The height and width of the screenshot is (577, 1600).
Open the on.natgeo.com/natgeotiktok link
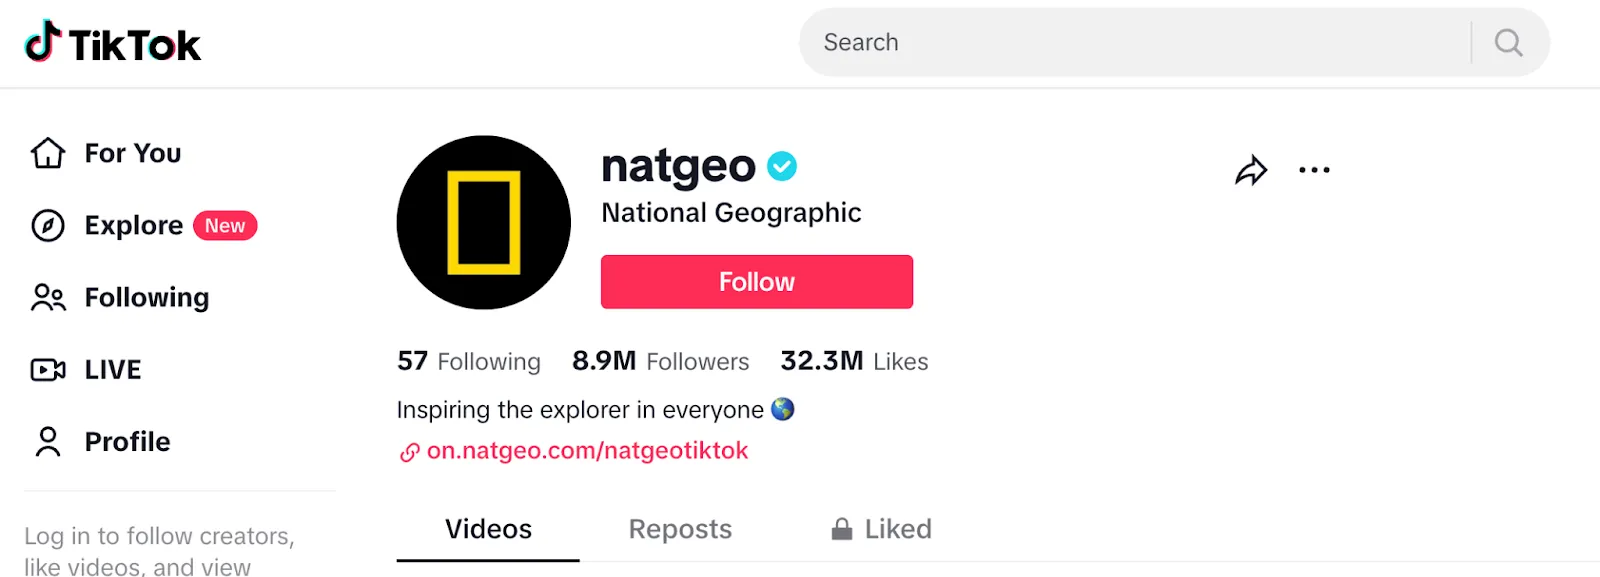[x=587, y=451]
